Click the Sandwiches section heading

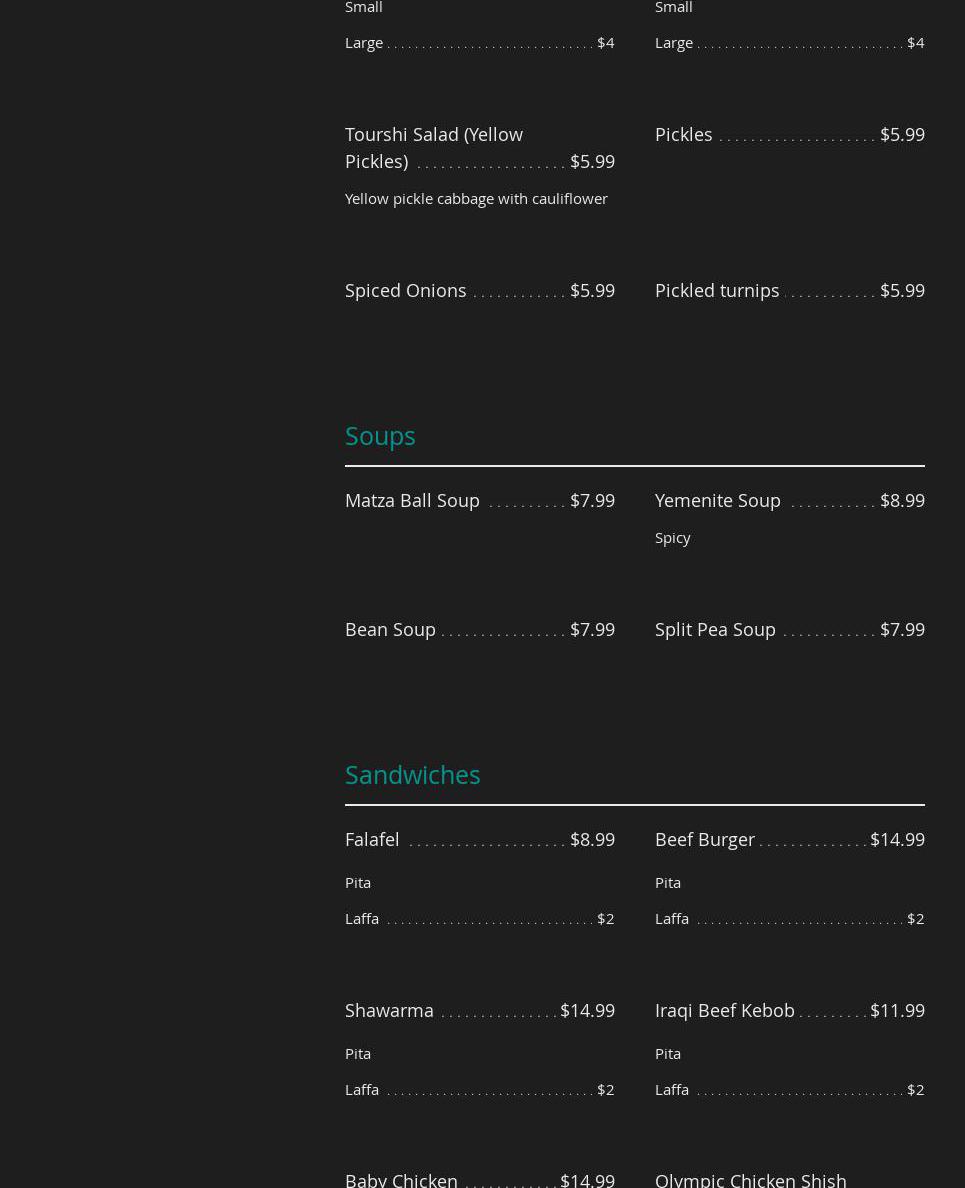412,775
